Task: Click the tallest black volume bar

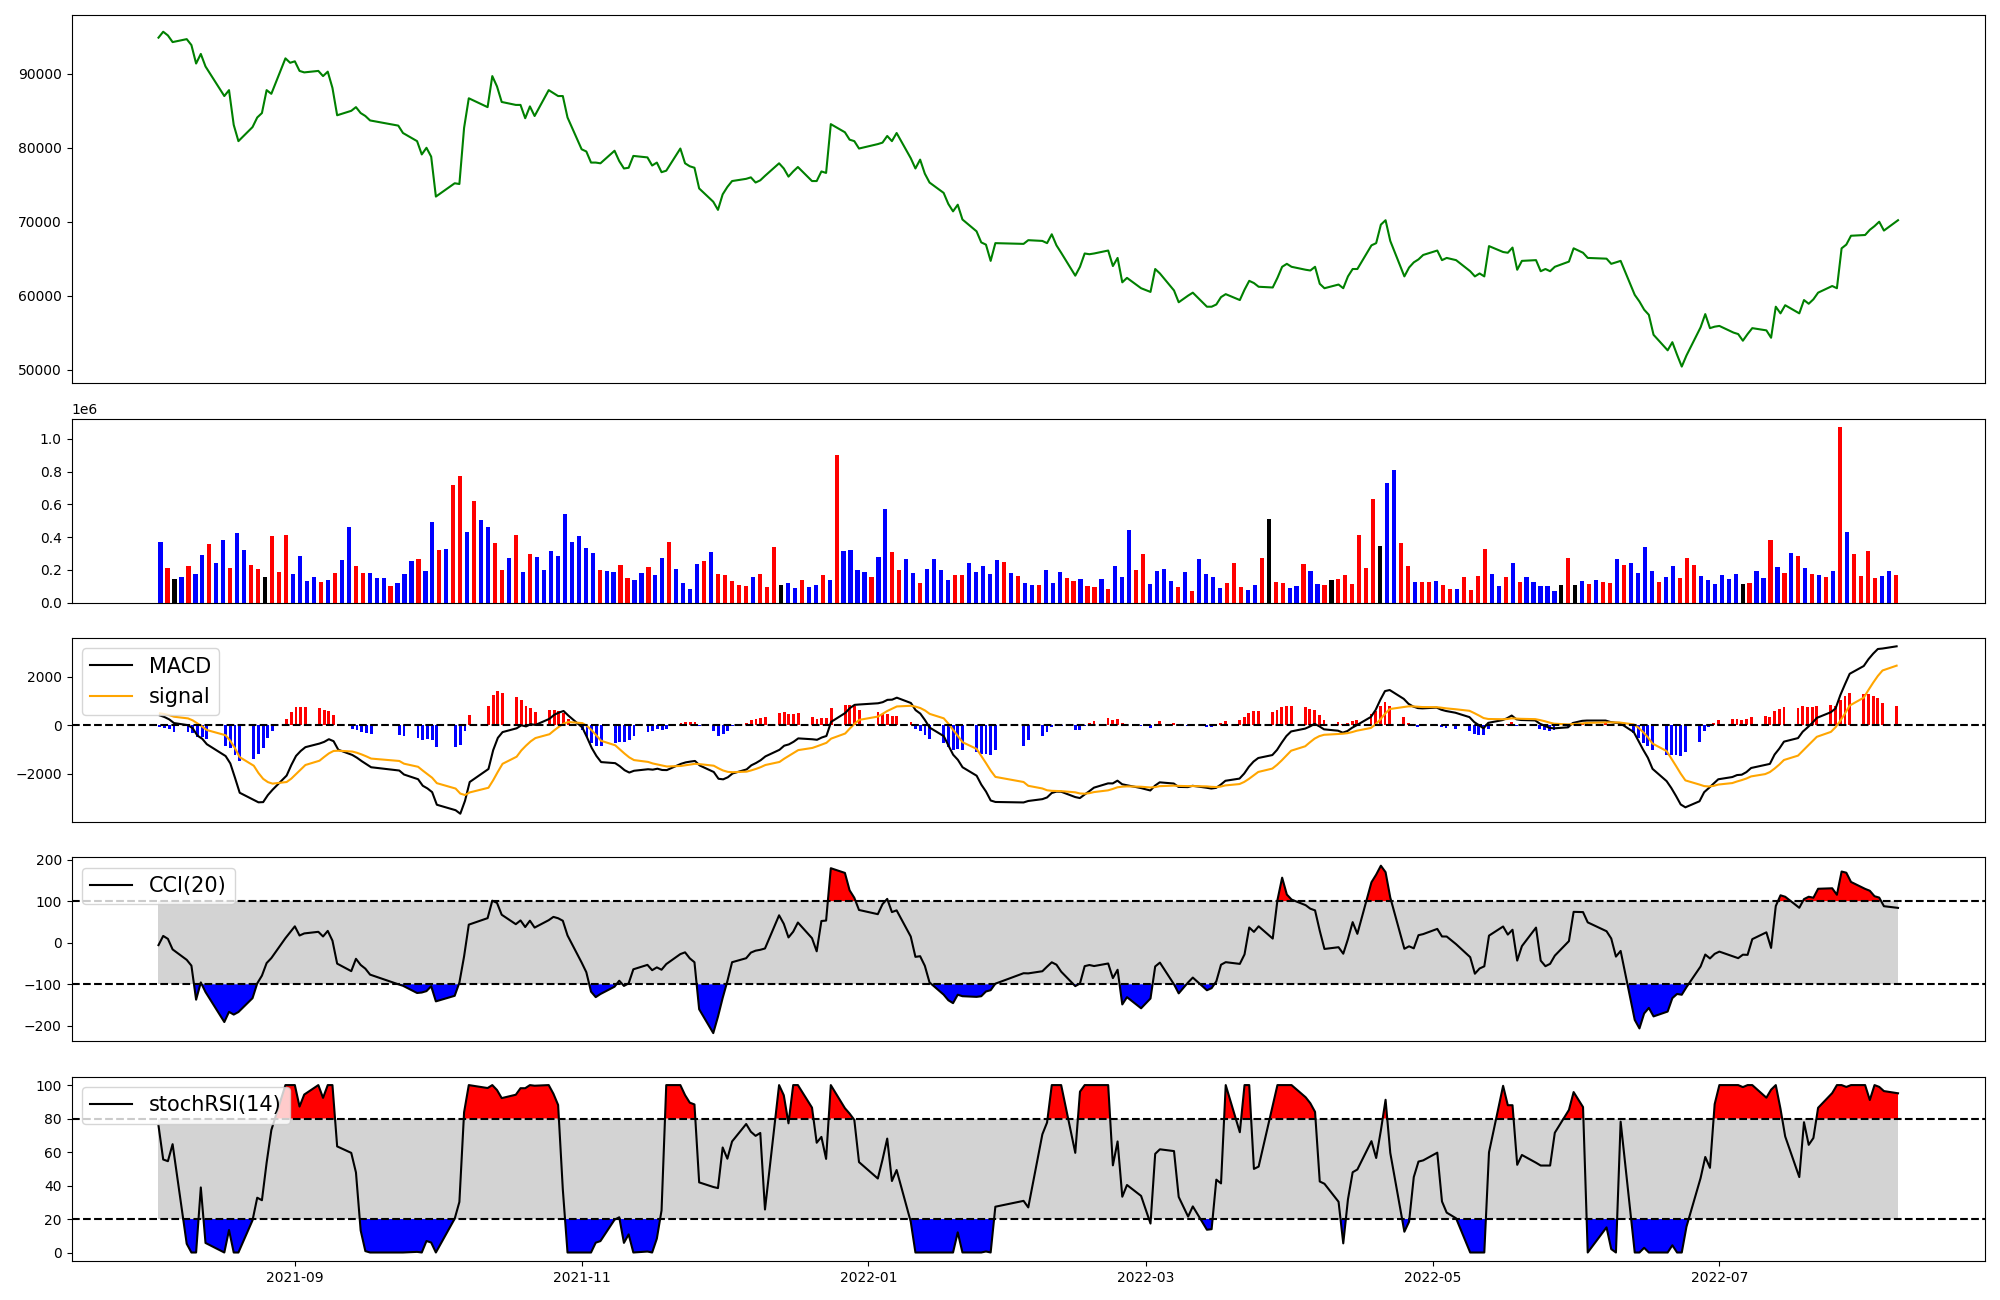Action: click(x=1269, y=562)
